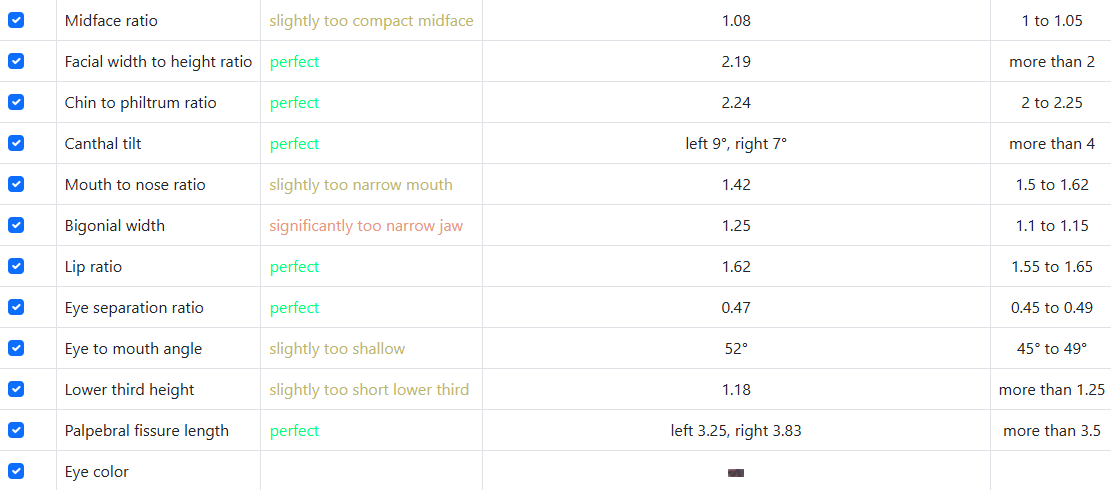Toggle the Facial width to height ratio checkbox
The height and width of the screenshot is (490, 1111).
16,61
